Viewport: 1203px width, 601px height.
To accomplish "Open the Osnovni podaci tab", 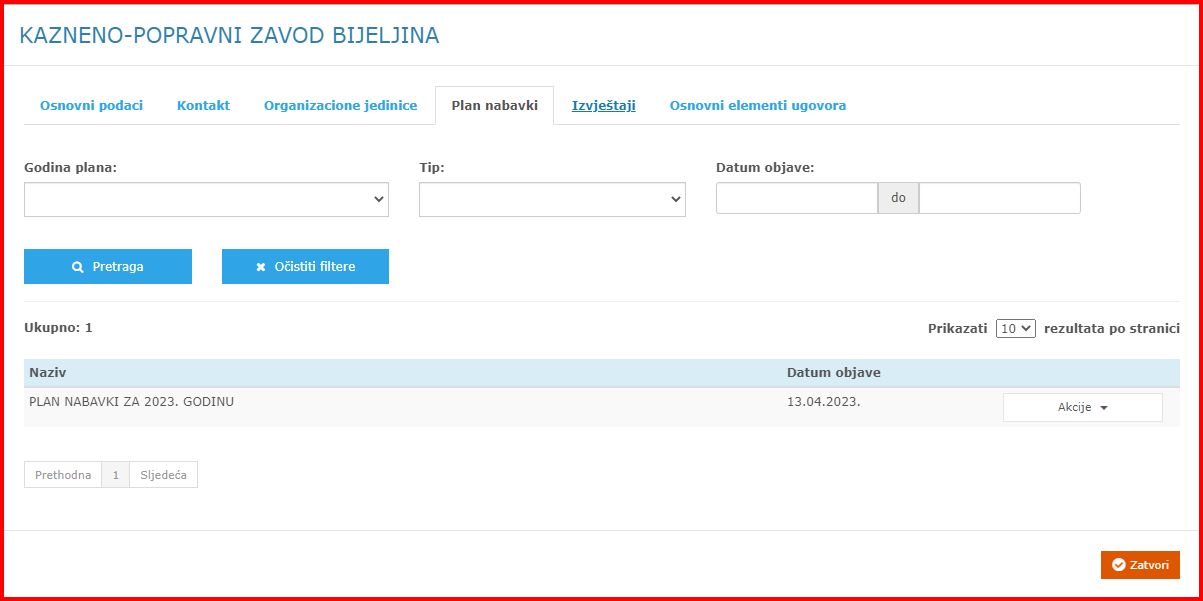I will click(x=91, y=105).
